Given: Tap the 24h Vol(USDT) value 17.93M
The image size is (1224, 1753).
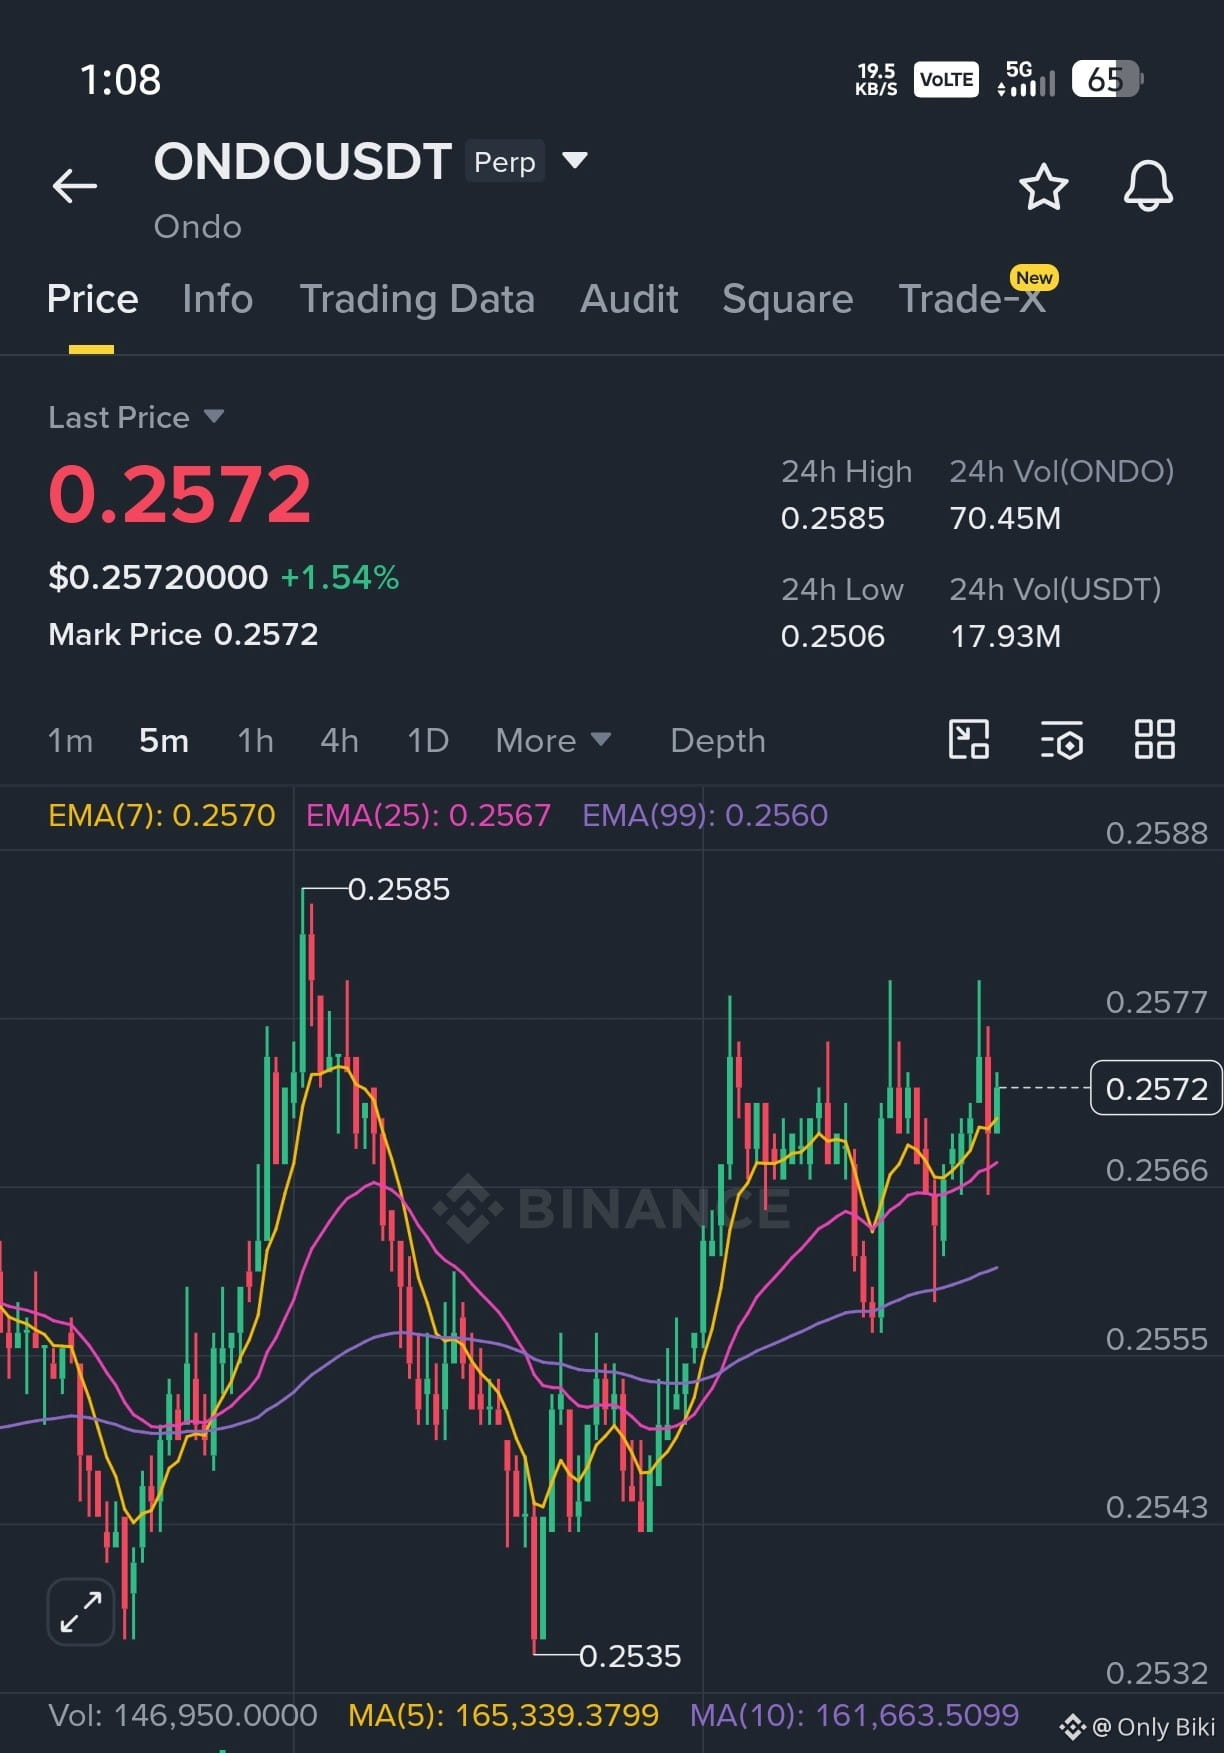Looking at the screenshot, I should 1005,636.
